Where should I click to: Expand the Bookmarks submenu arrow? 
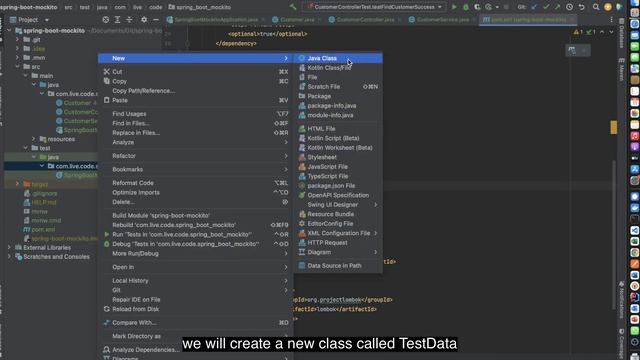286,169
